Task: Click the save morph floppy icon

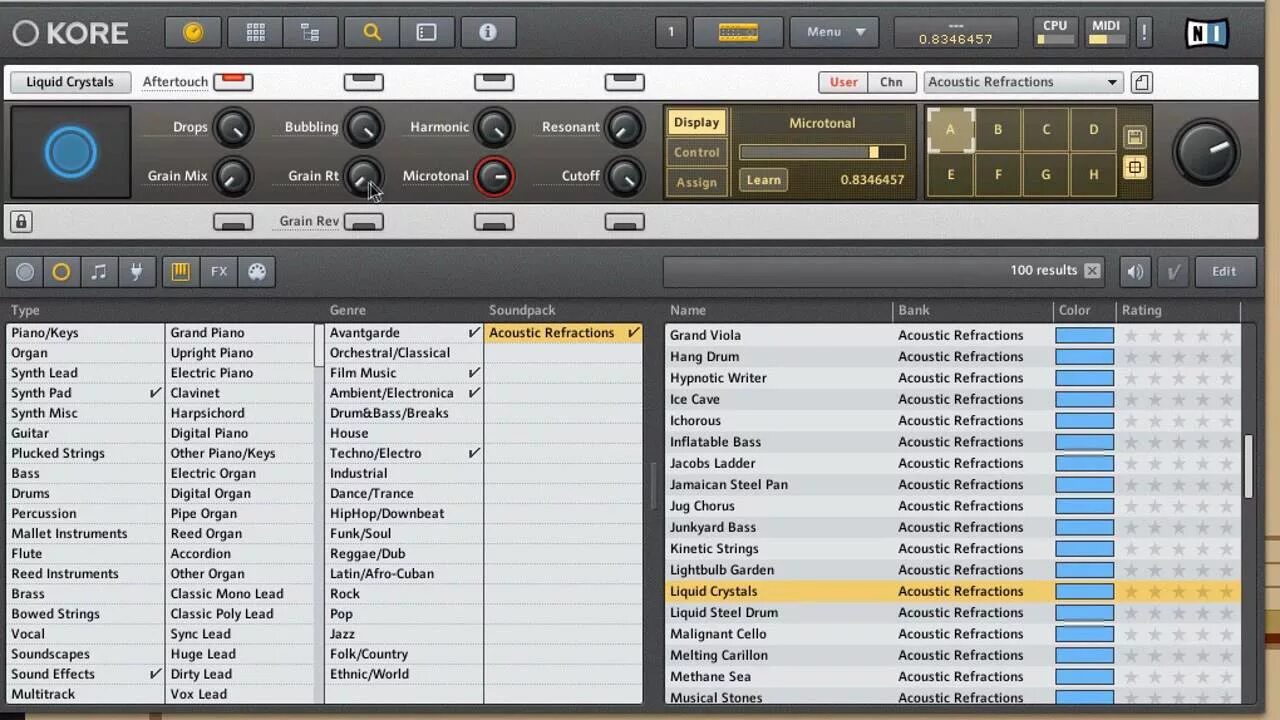Action: pos(1134,137)
